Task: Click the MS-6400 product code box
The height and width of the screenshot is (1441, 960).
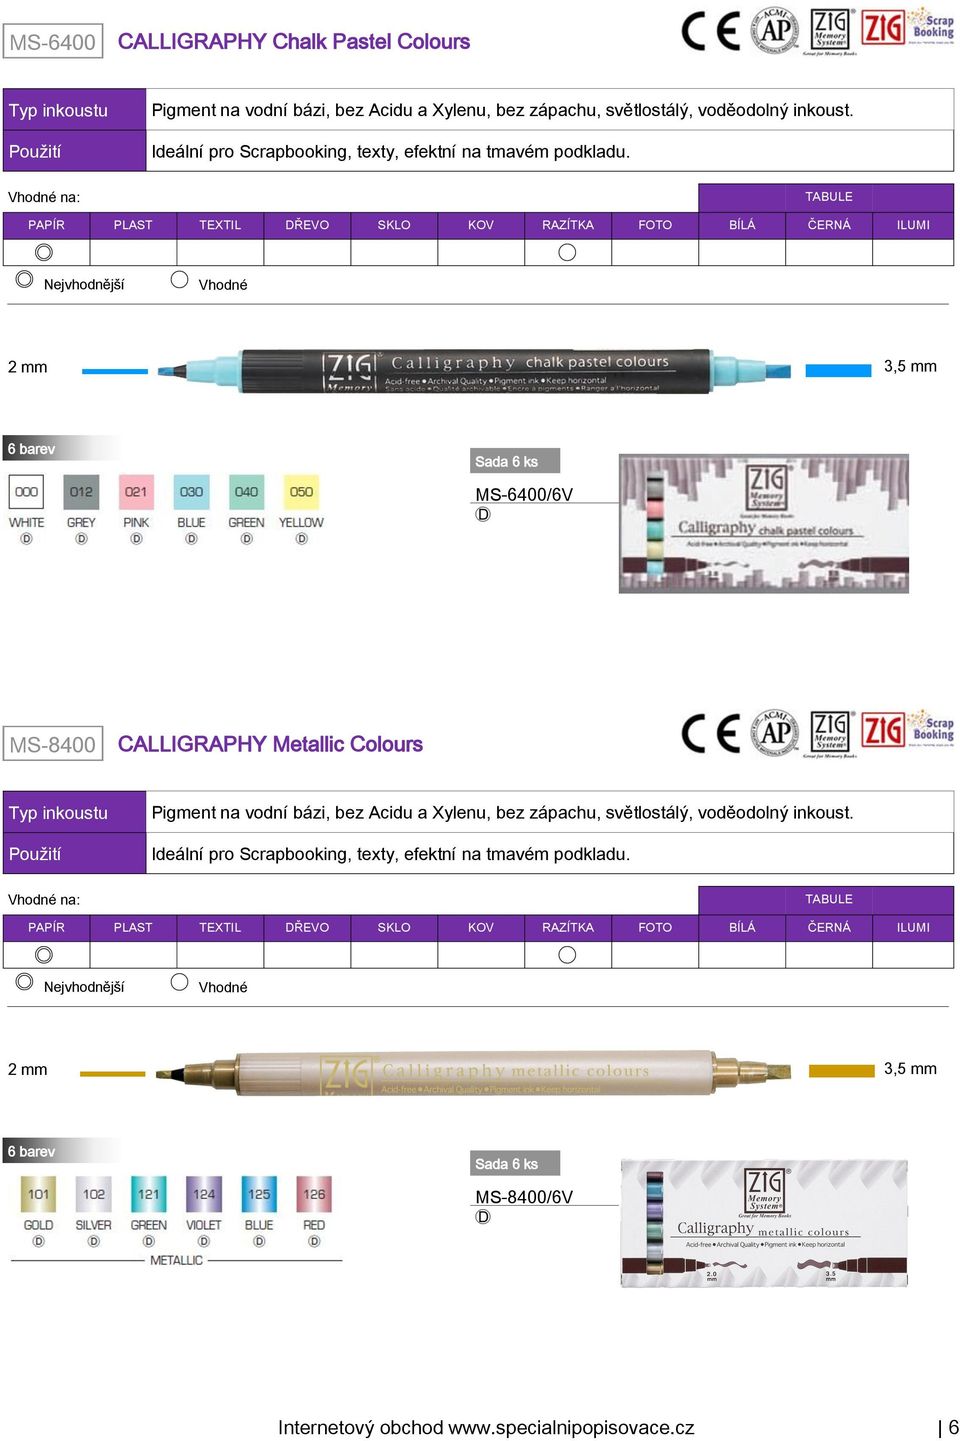Action: 53,42
